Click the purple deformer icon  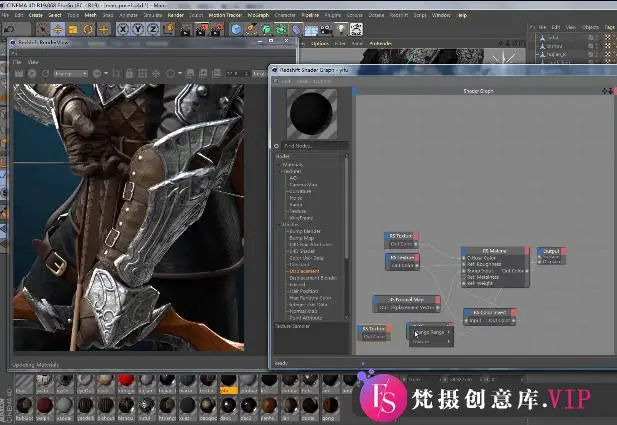coord(296,30)
